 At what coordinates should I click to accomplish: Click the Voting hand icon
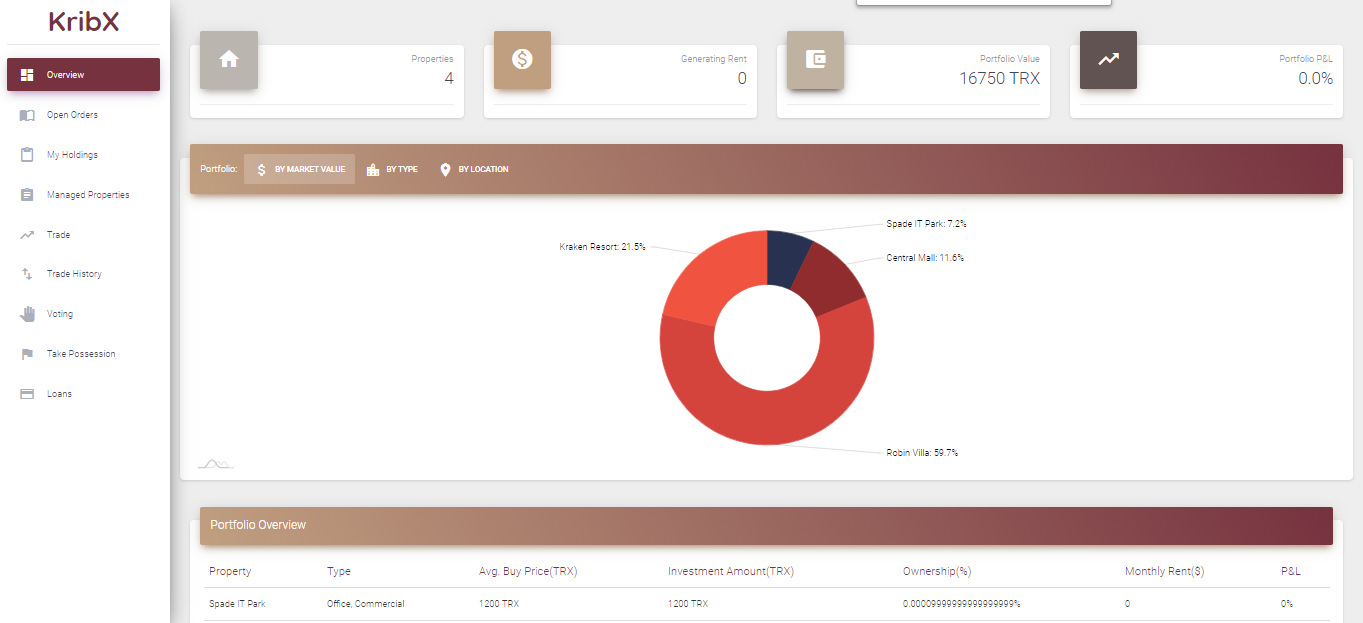click(27, 314)
